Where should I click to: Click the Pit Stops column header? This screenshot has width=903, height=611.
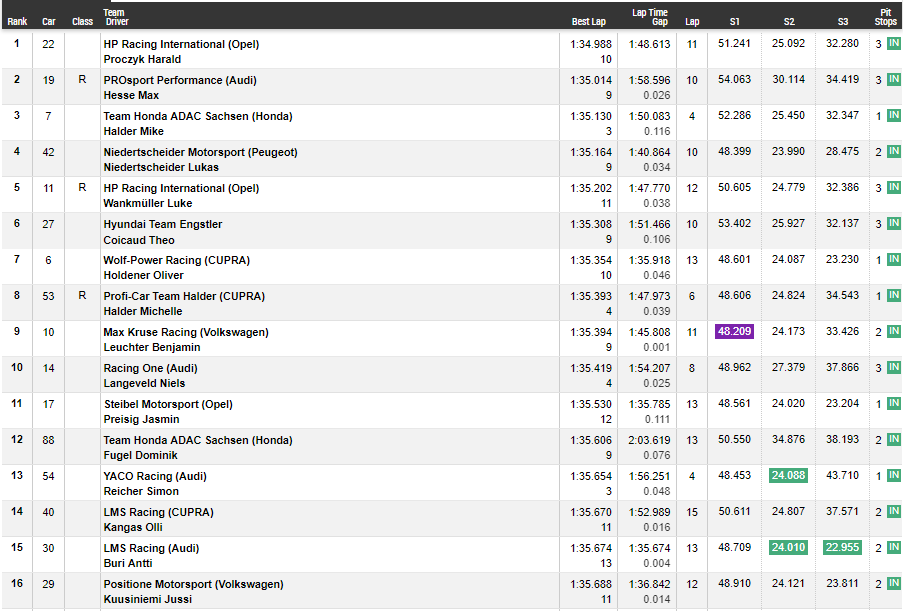[x=886, y=17]
